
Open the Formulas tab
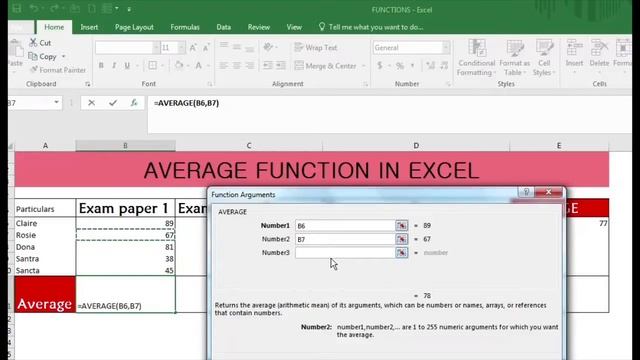185,27
